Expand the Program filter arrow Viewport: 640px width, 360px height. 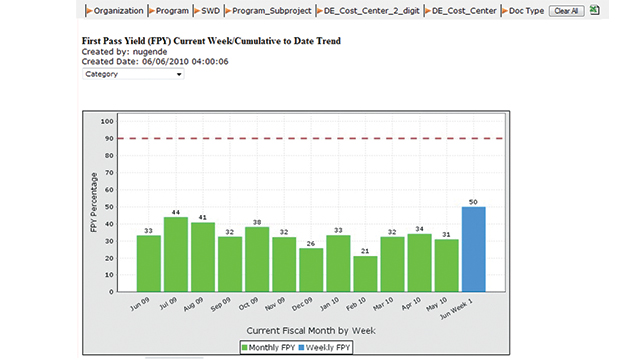tap(151, 11)
